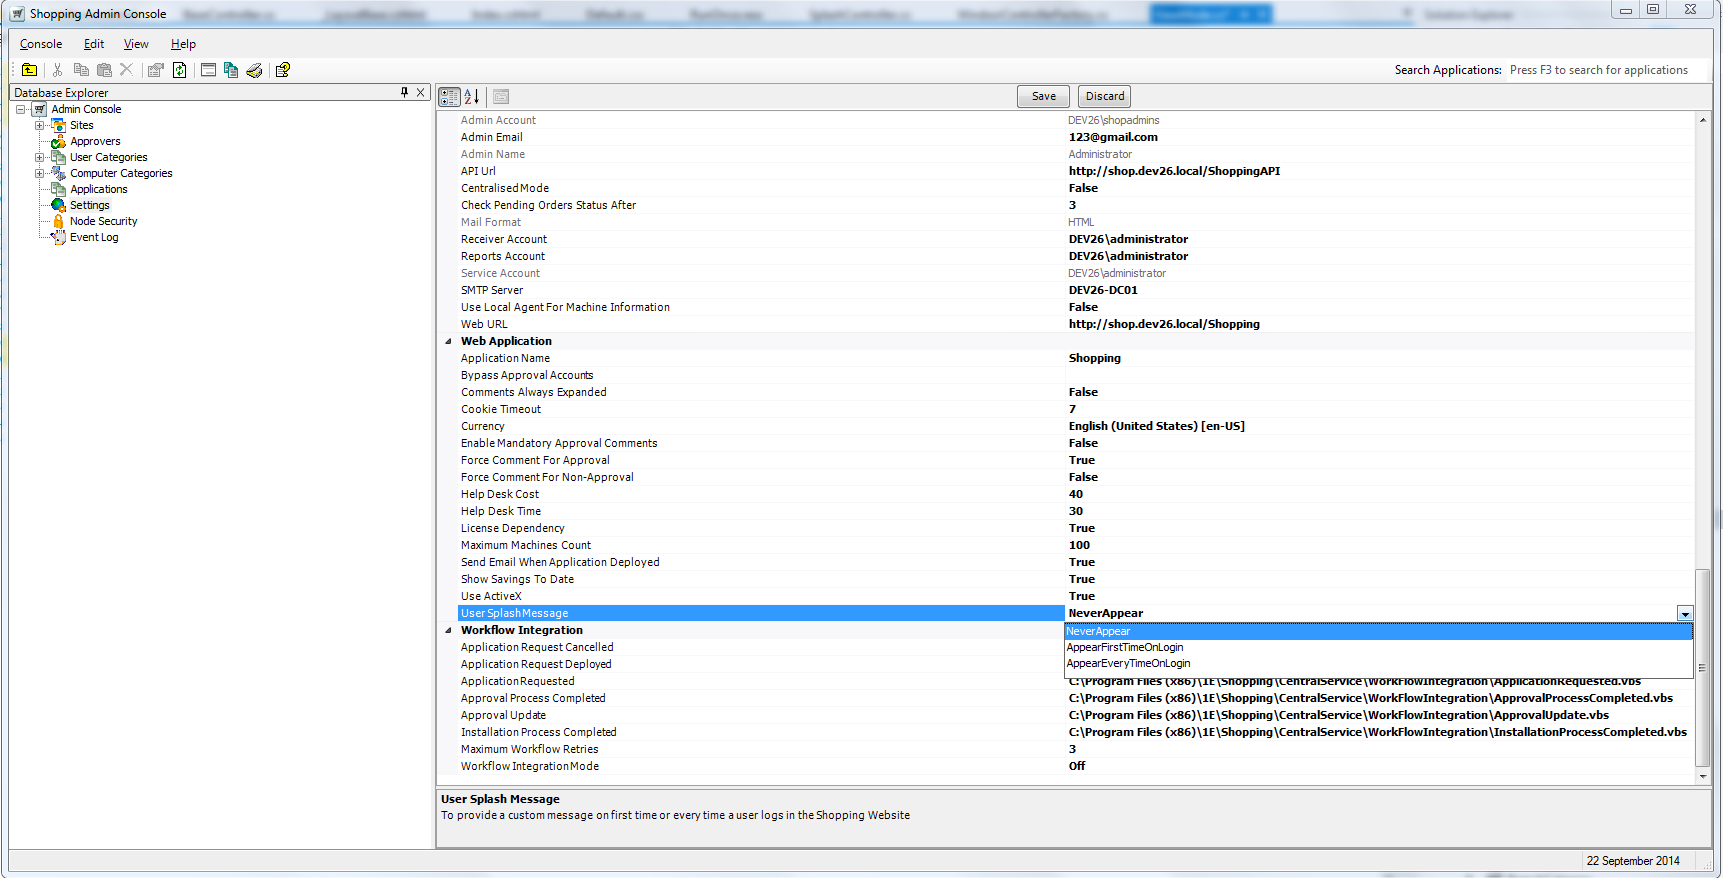
Task: Click the User Splash Message dropdown arrow
Action: point(1685,614)
